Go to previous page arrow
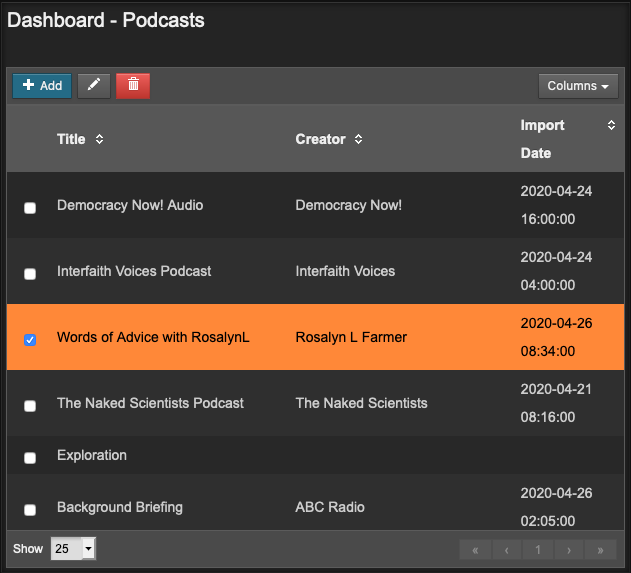Image resolution: width=631 pixels, height=573 pixels. point(507,549)
